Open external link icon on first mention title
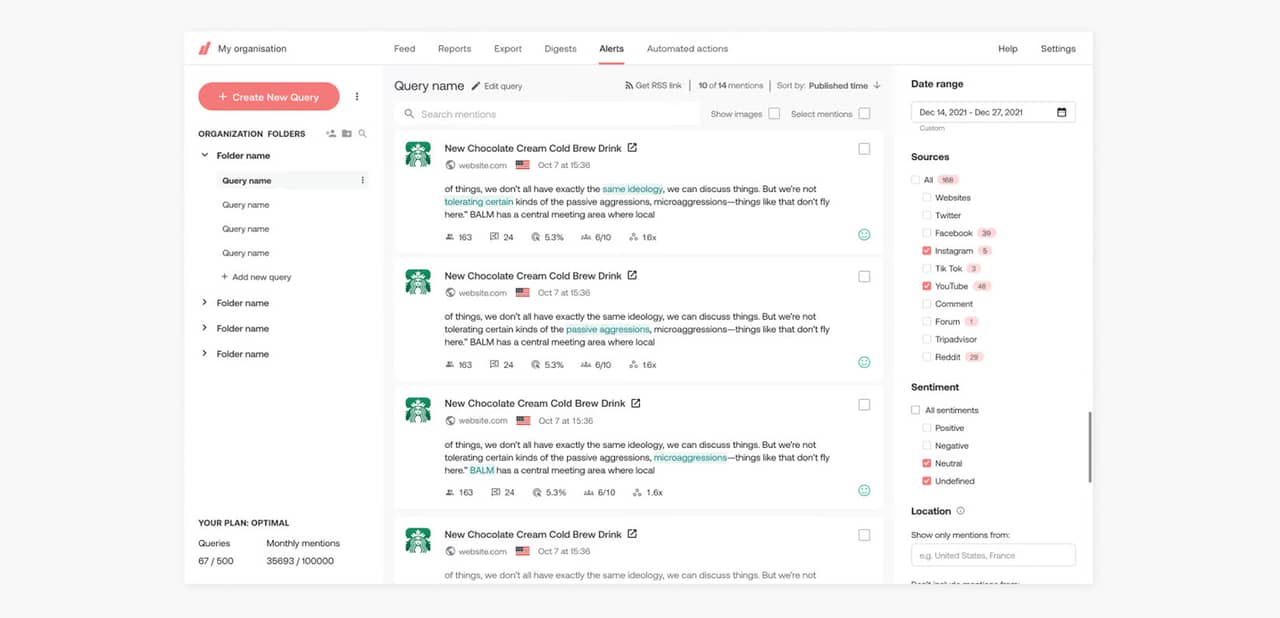The image size is (1280, 618). coord(632,148)
